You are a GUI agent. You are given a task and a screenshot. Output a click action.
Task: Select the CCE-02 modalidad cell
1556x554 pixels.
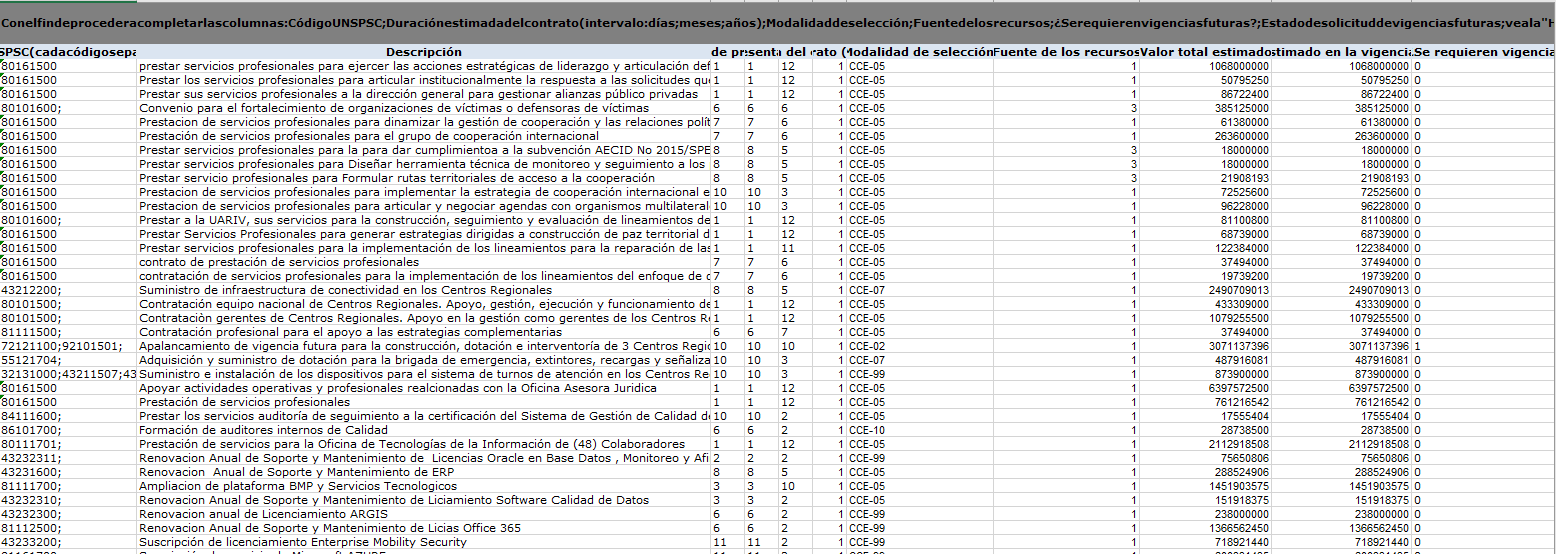tap(920, 345)
